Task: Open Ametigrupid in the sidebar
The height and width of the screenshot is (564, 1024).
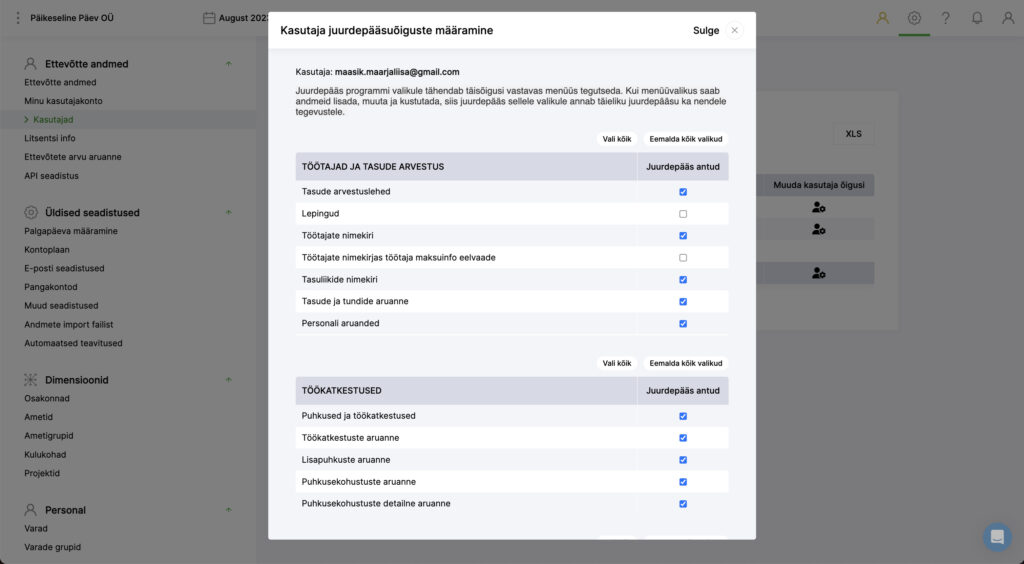Action: [48, 435]
